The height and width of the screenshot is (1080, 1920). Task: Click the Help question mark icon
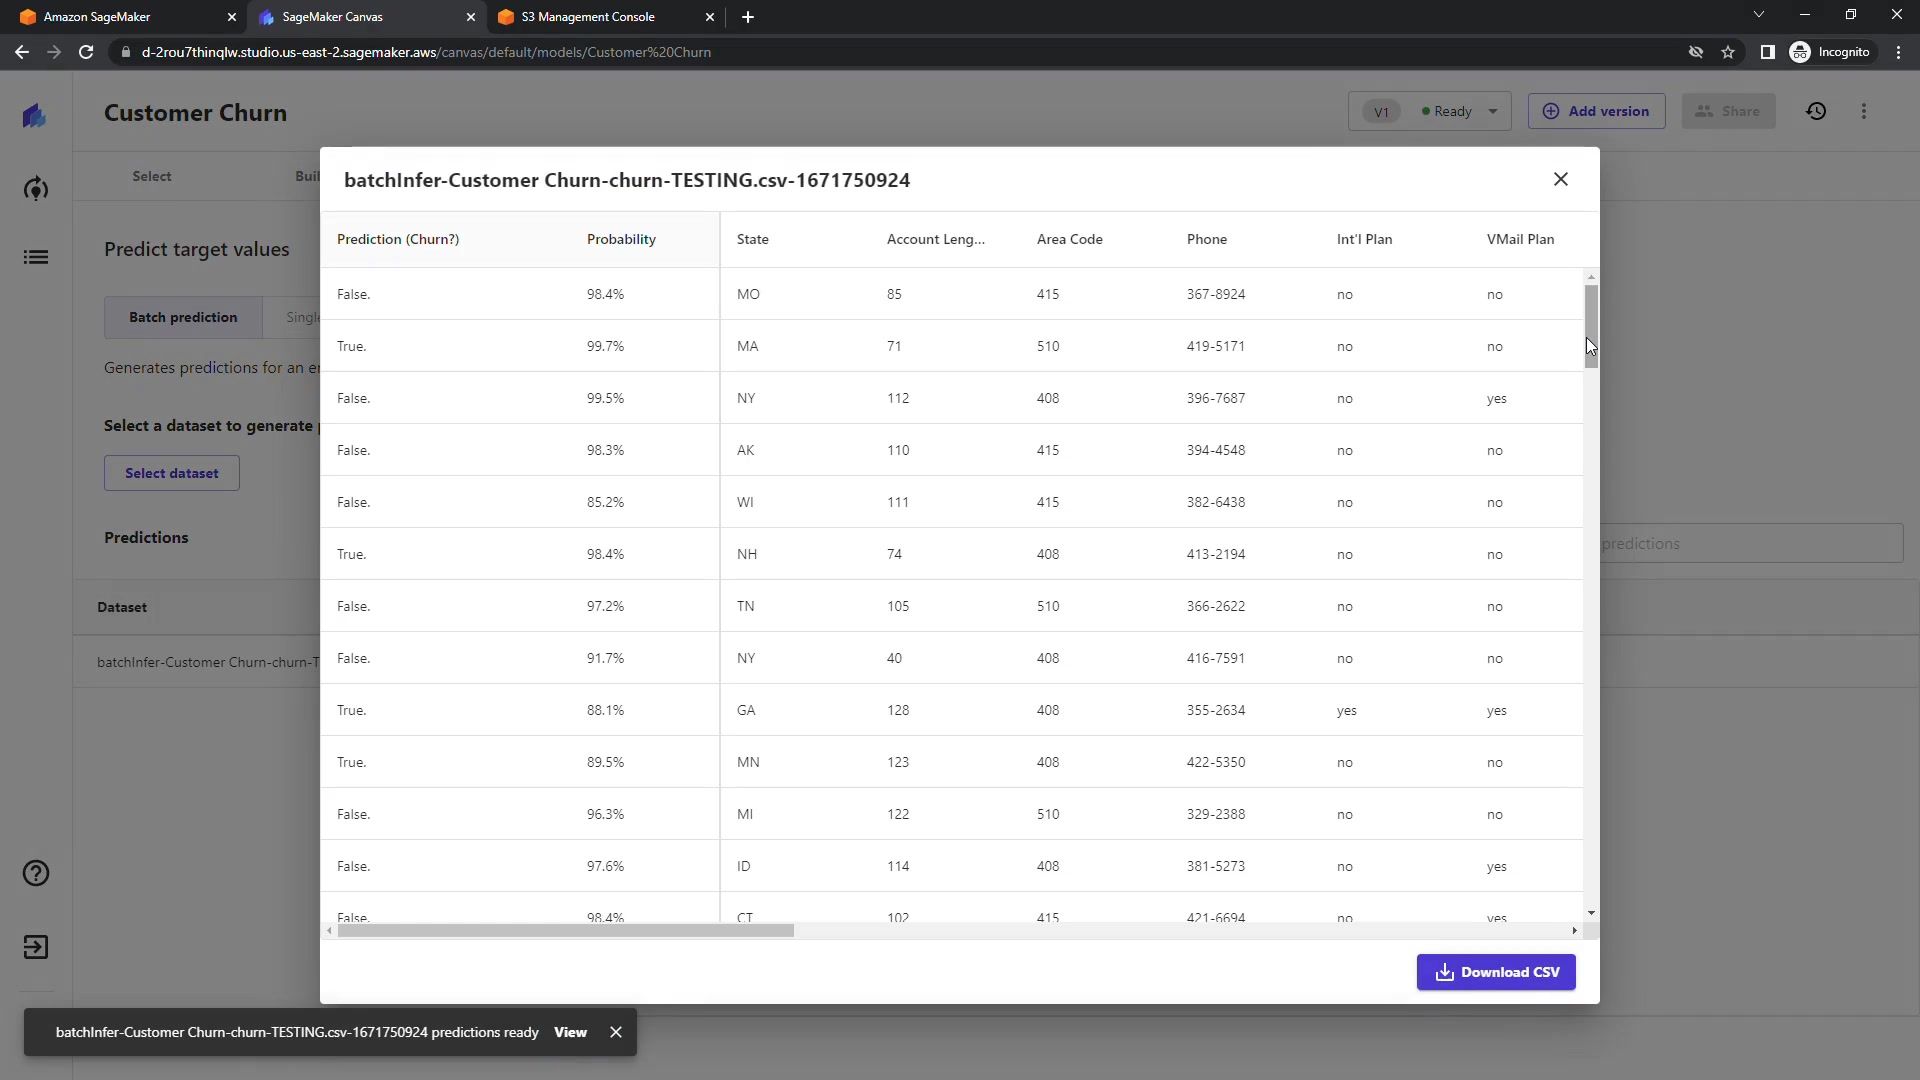[x=35, y=873]
